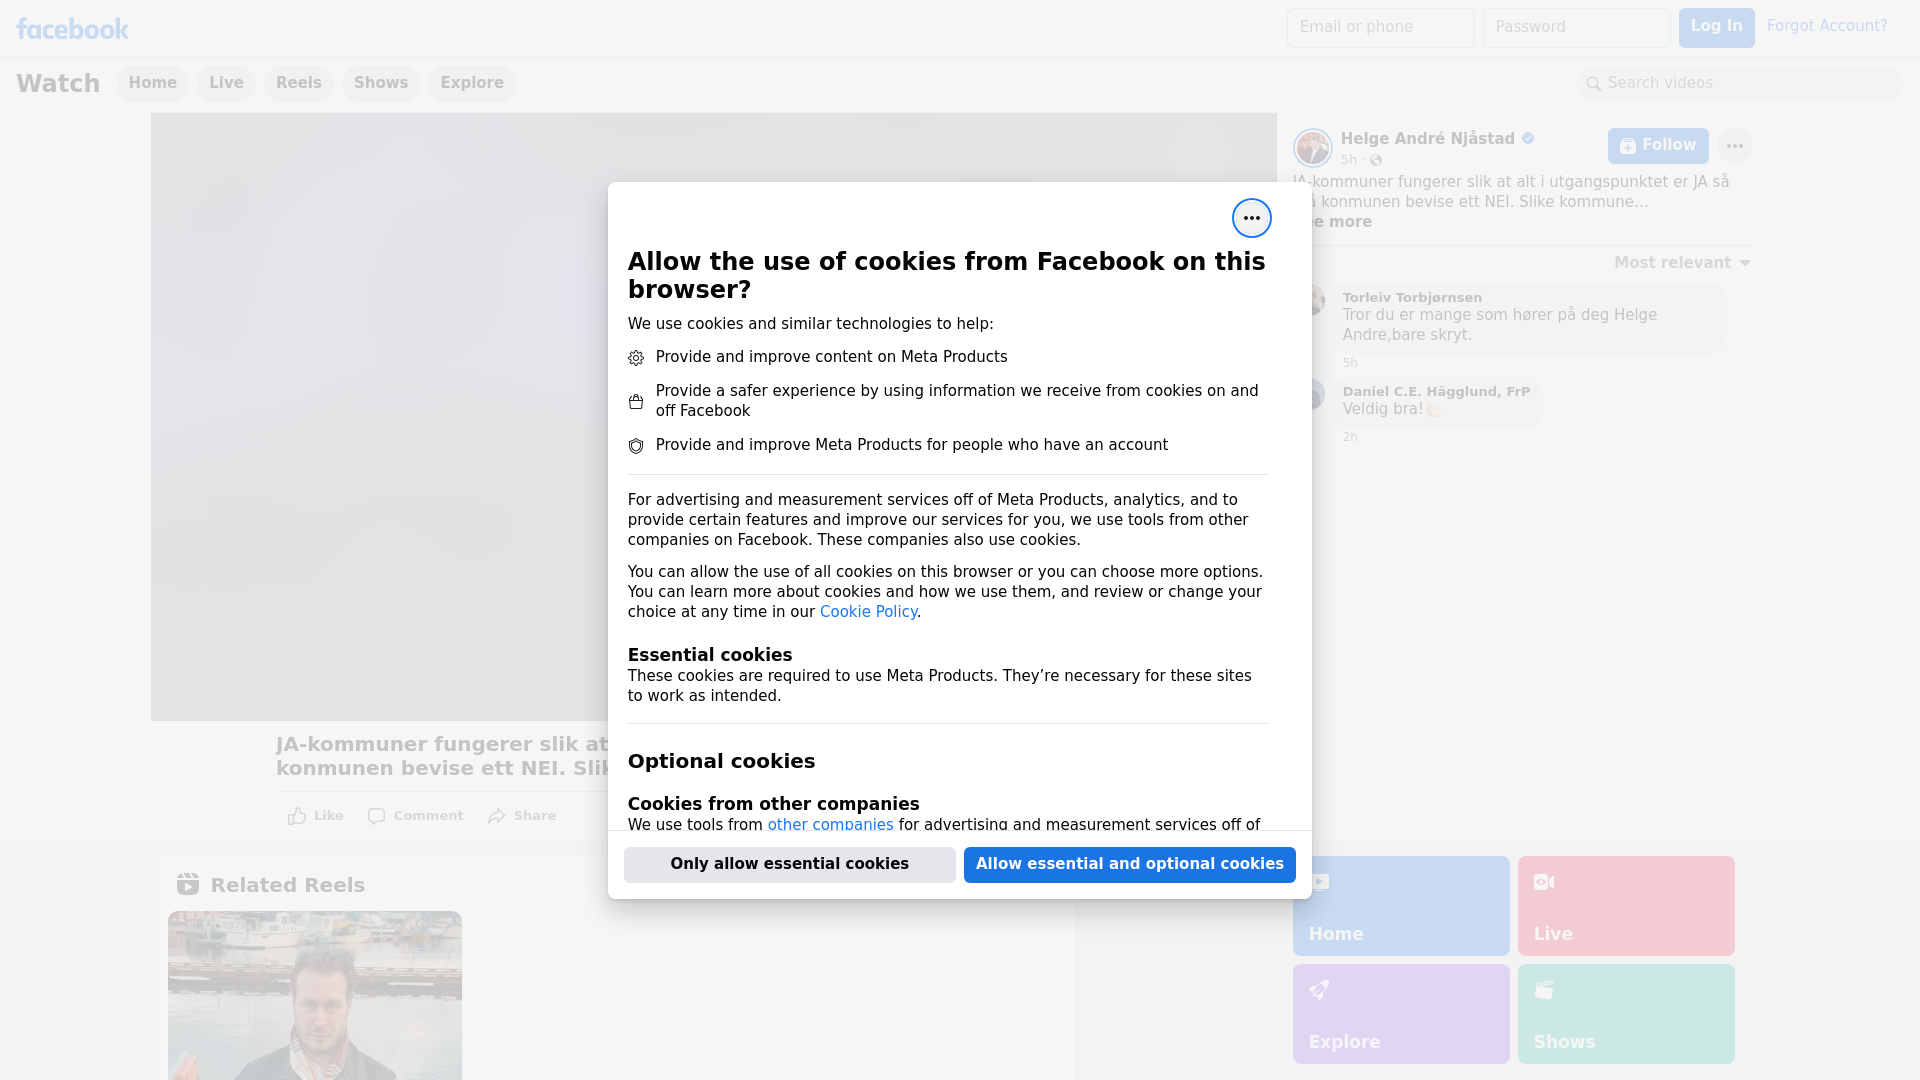Switch to the Reels tab

point(299,83)
